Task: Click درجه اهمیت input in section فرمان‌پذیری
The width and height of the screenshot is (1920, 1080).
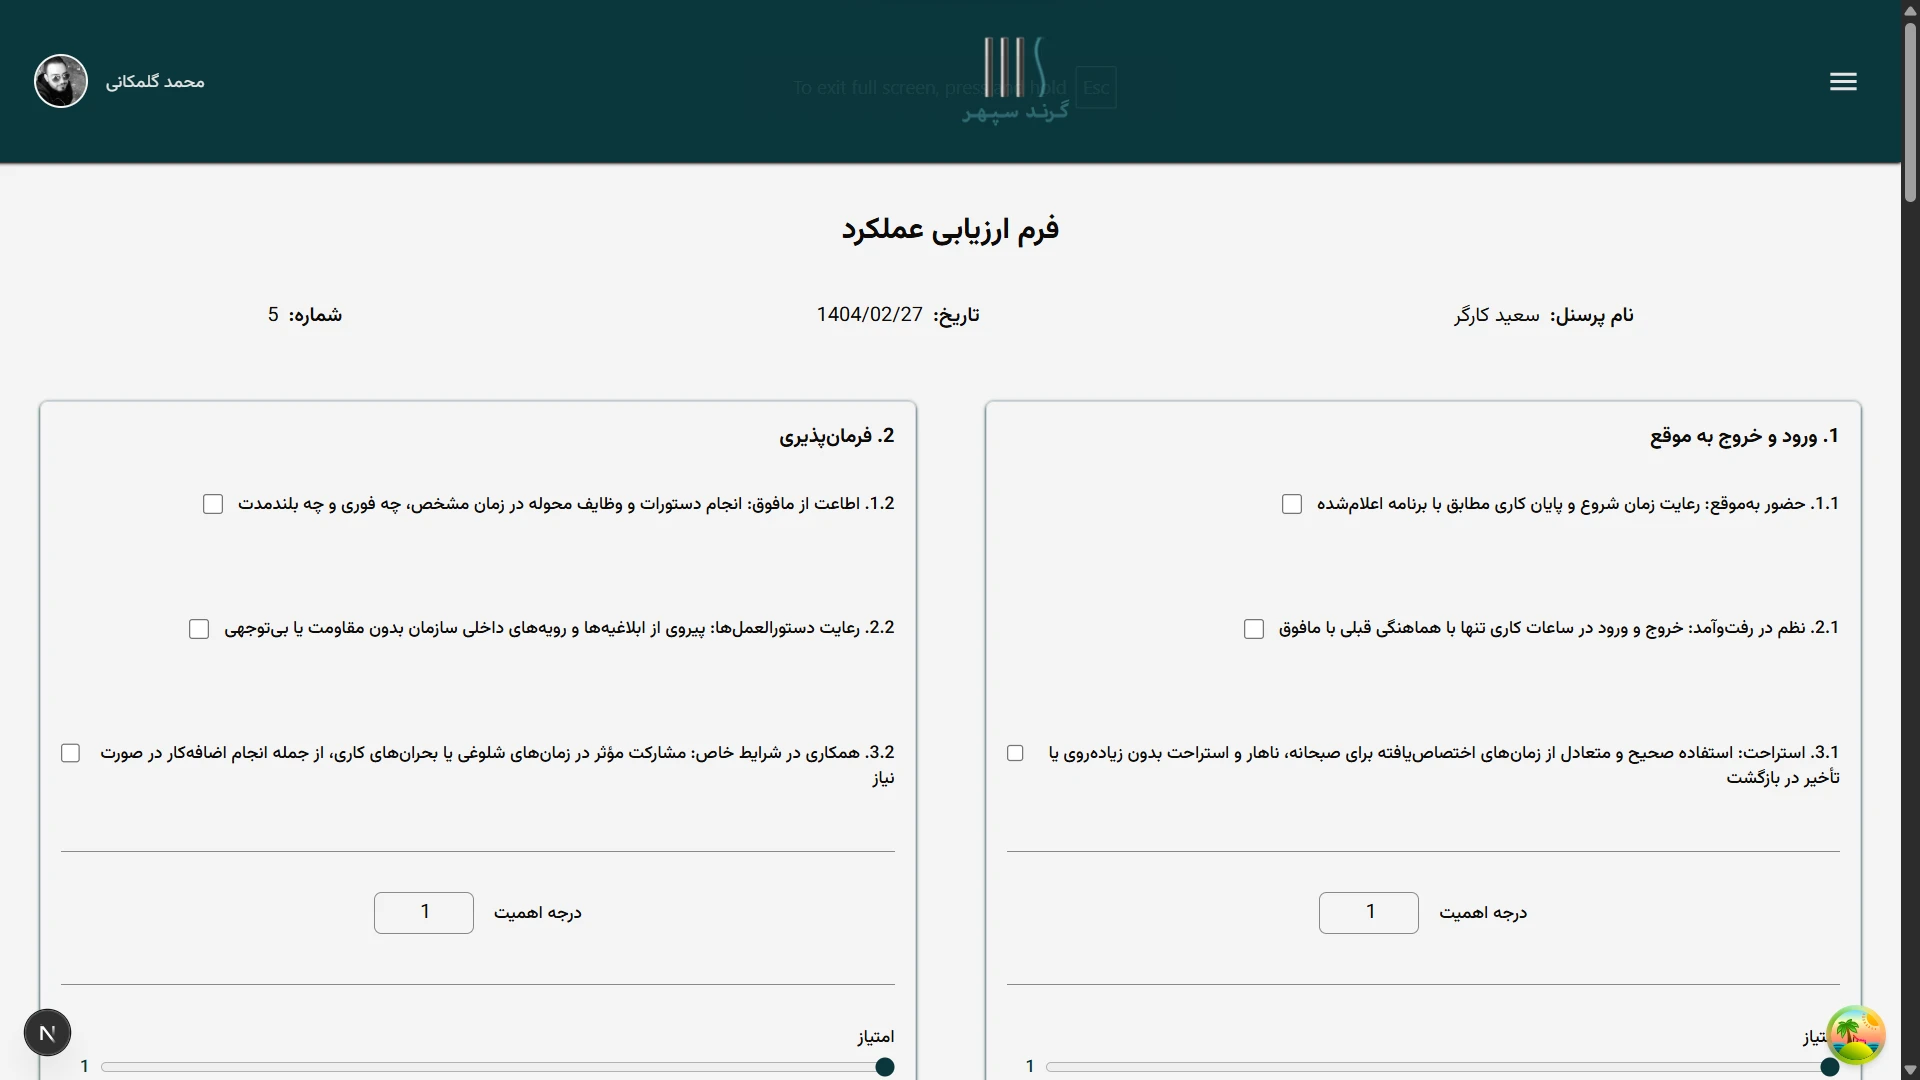Action: [x=424, y=913]
